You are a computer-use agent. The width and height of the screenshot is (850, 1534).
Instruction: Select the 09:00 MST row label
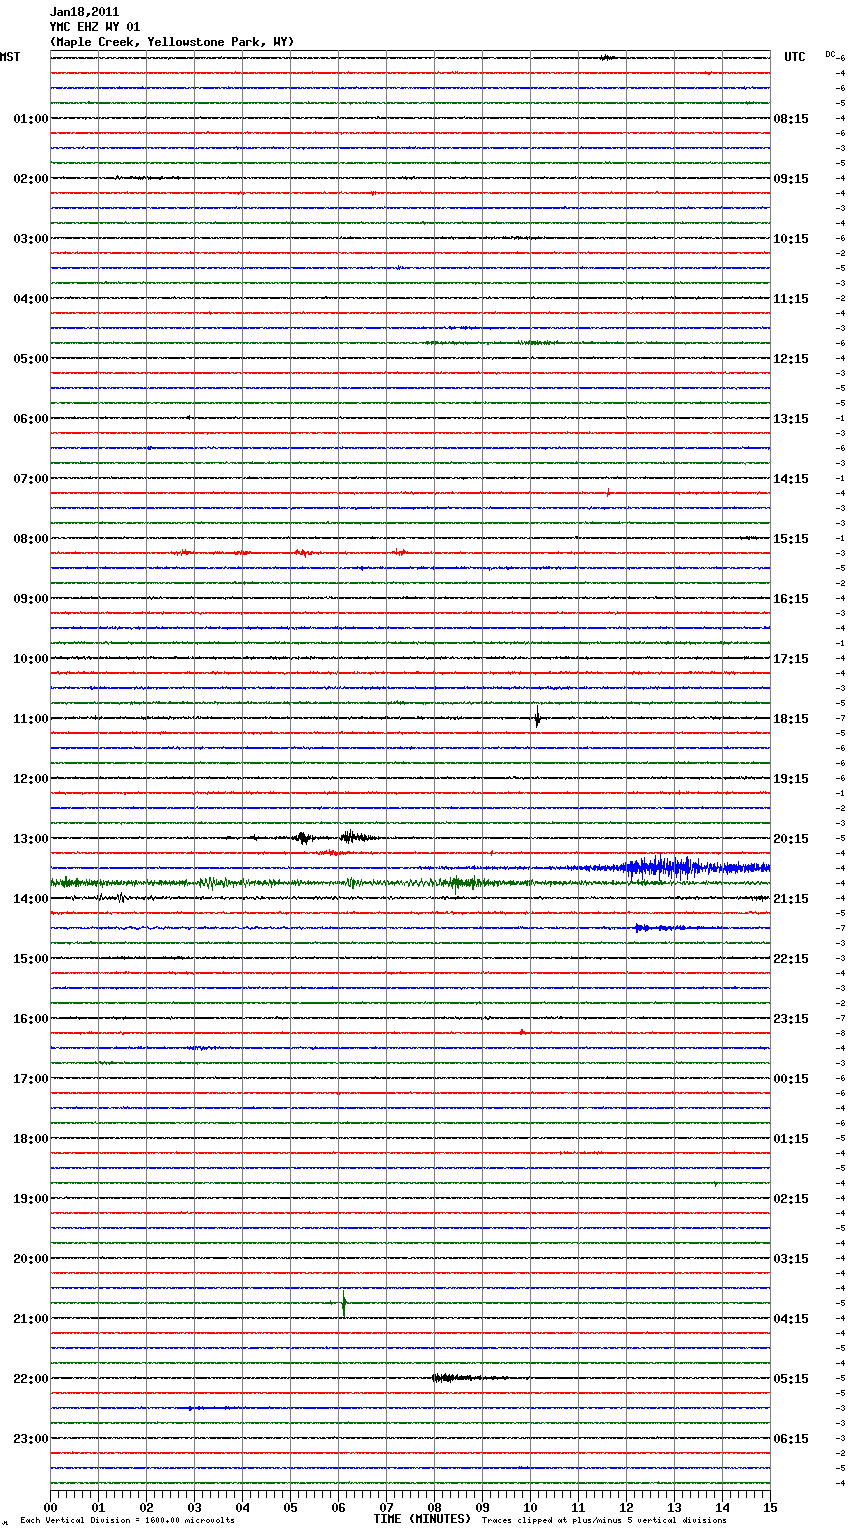click(x=31, y=599)
